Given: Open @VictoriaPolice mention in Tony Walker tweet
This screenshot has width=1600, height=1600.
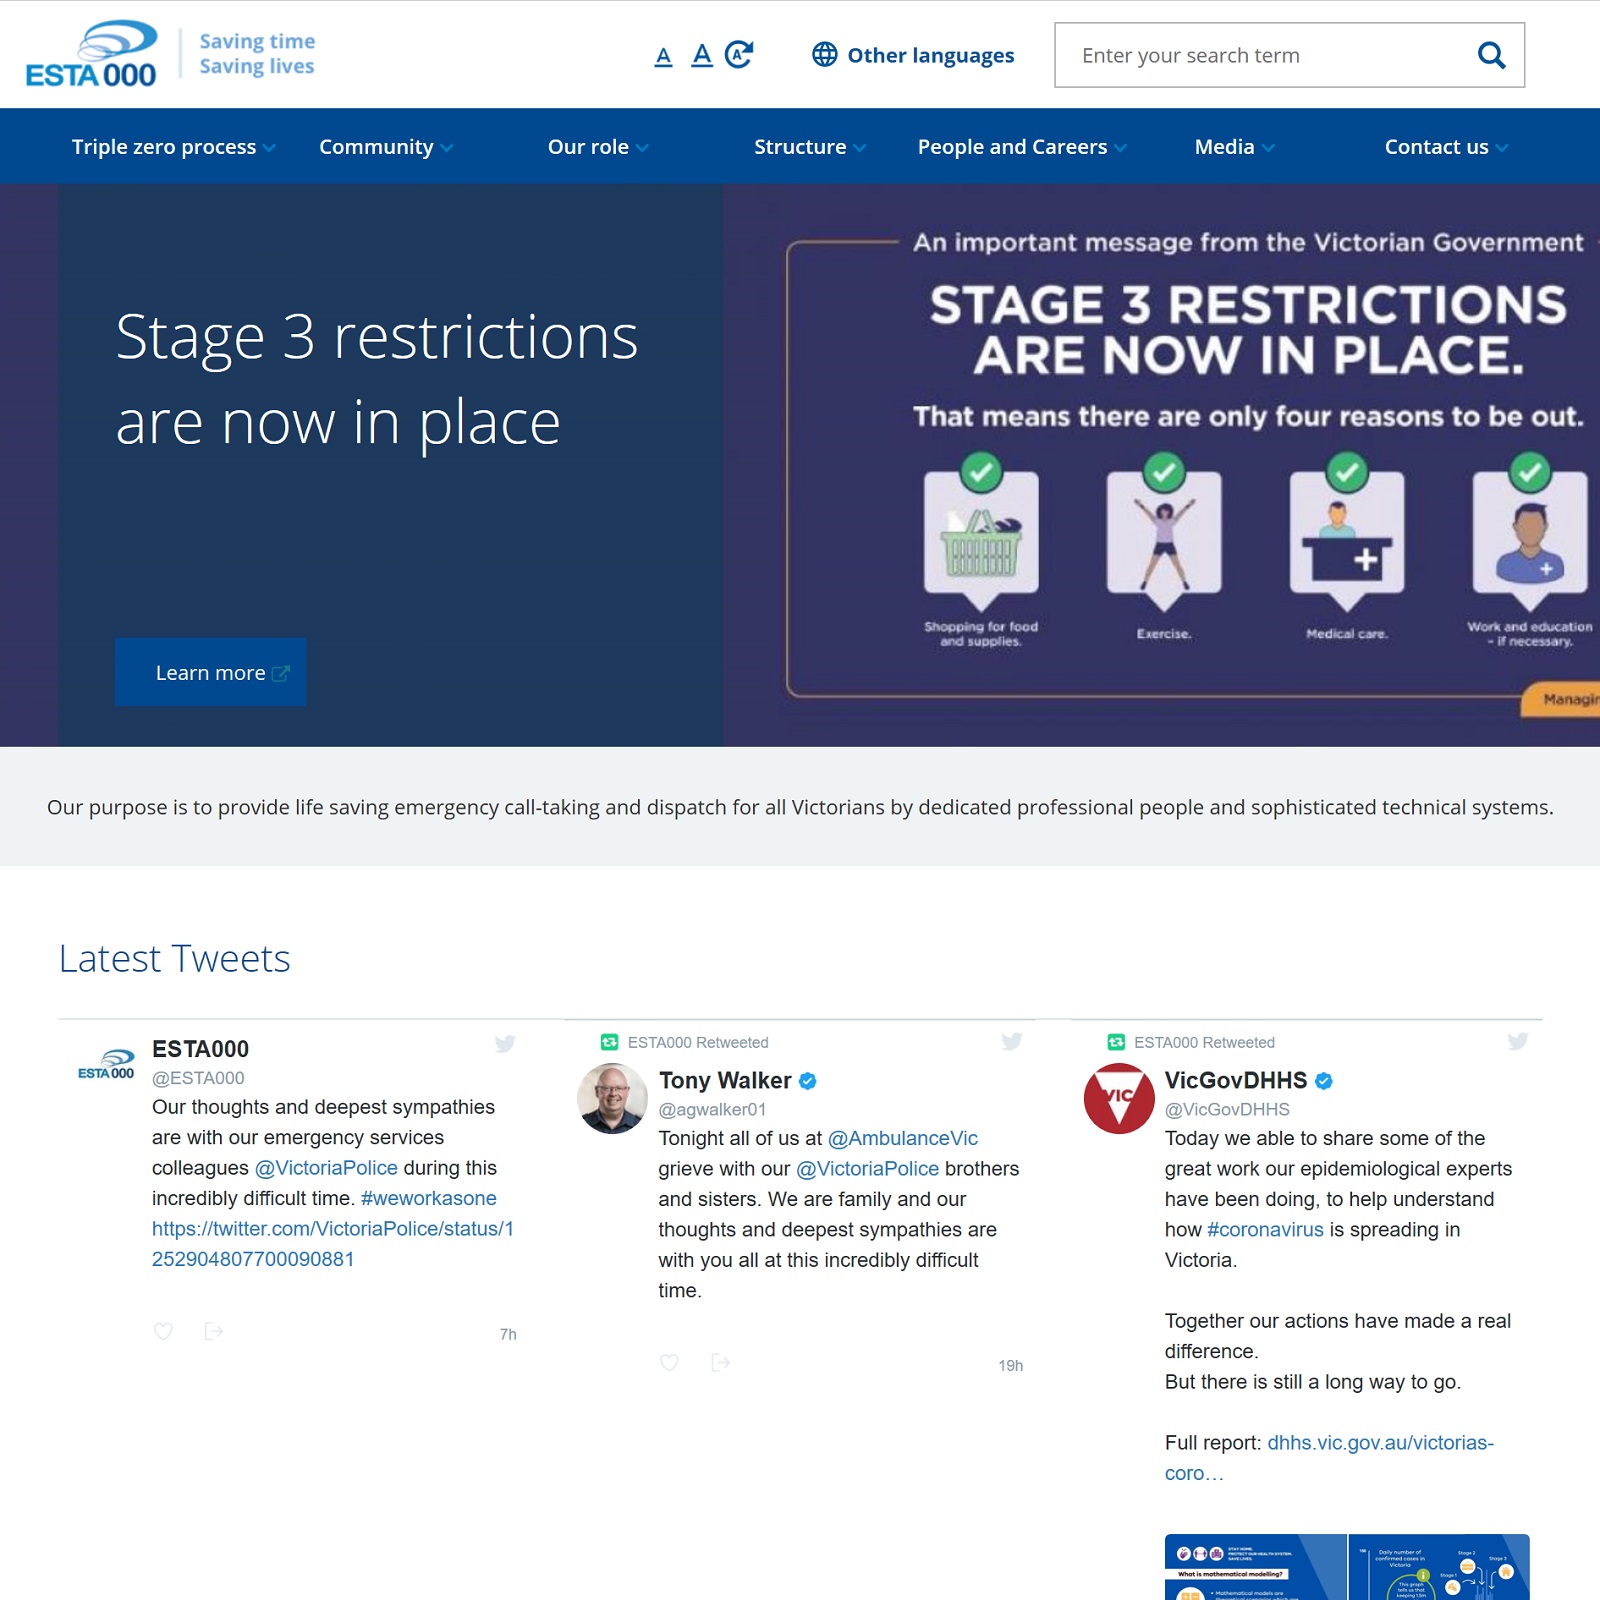Looking at the screenshot, I should pyautogui.click(x=867, y=1168).
